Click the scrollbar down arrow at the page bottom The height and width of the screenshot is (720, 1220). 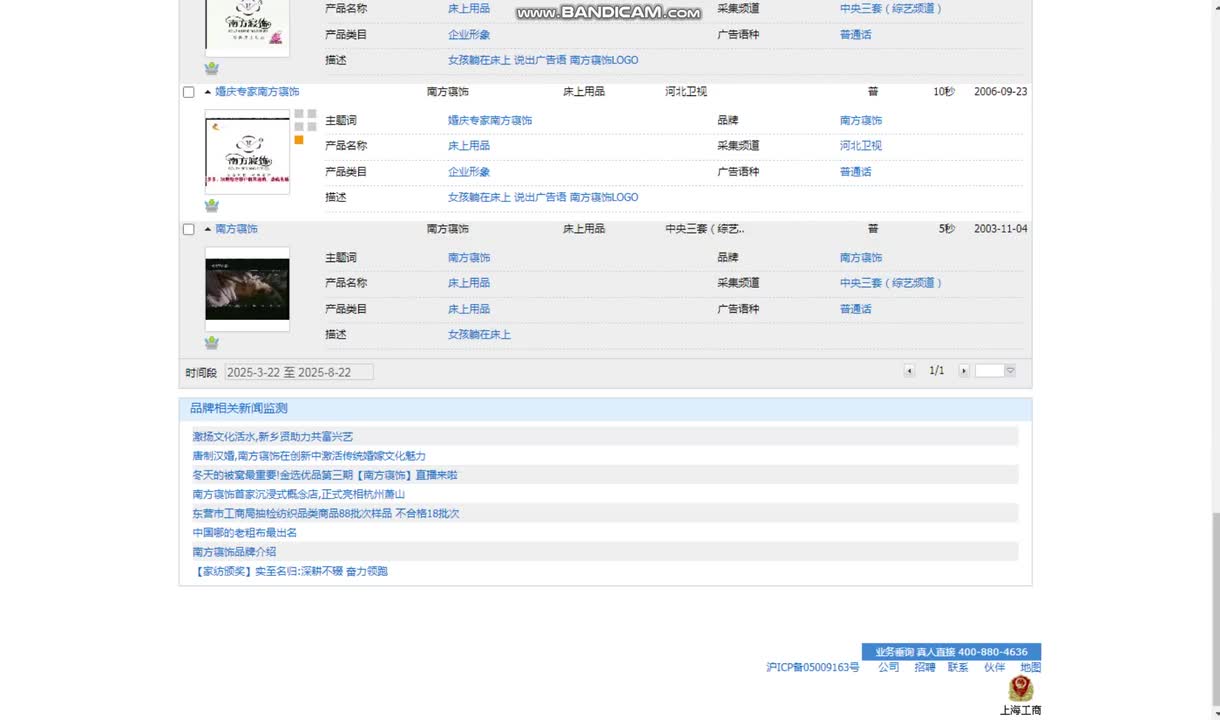coord(1215,713)
